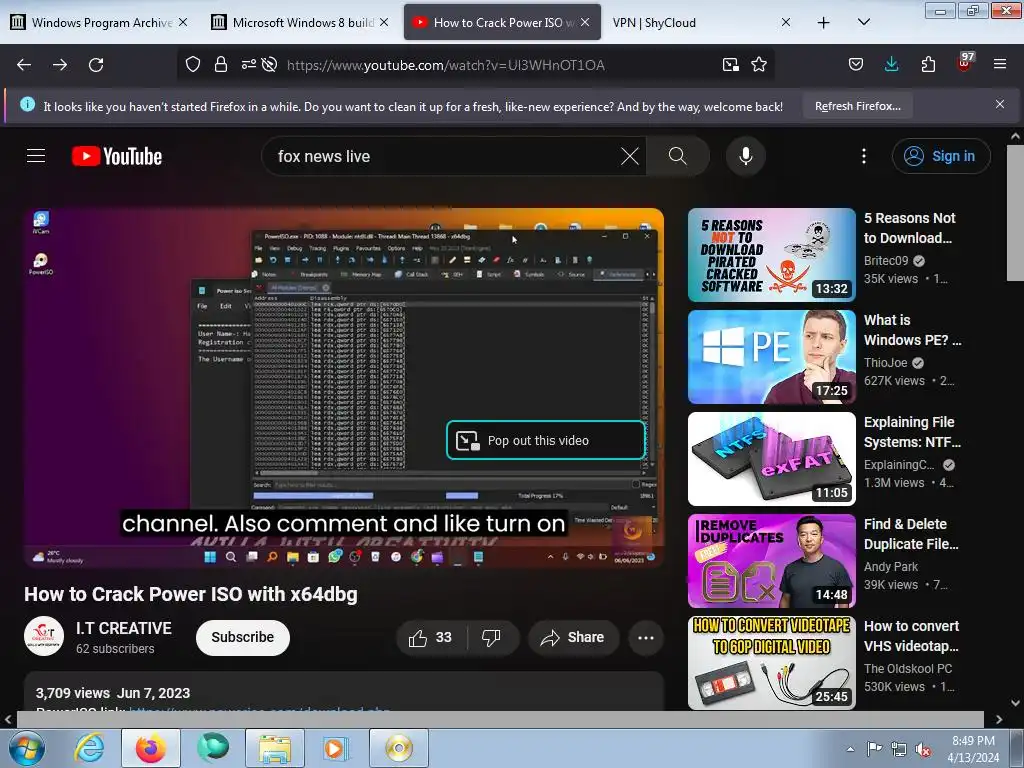The height and width of the screenshot is (768, 1024).
Task: Pop out this video toggle
Action: pos(546,440)
